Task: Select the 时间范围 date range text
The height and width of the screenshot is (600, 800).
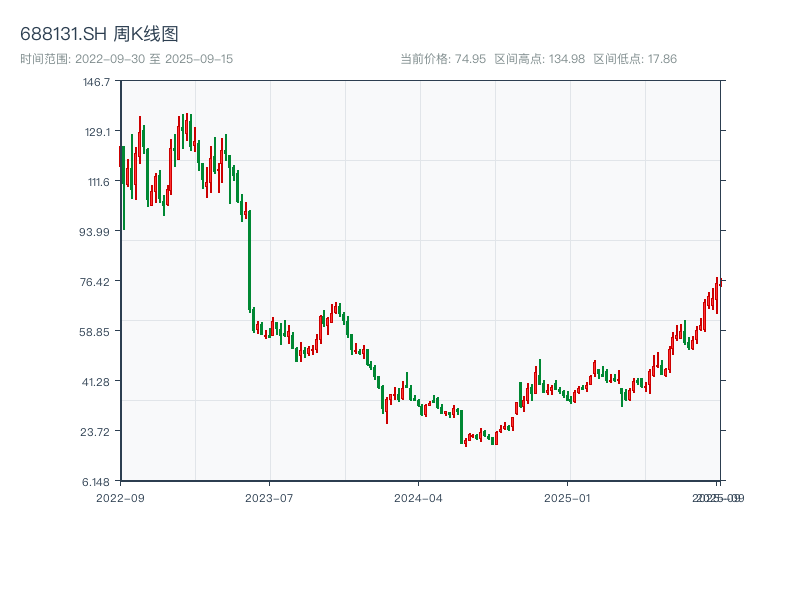Action: [126, 59]
